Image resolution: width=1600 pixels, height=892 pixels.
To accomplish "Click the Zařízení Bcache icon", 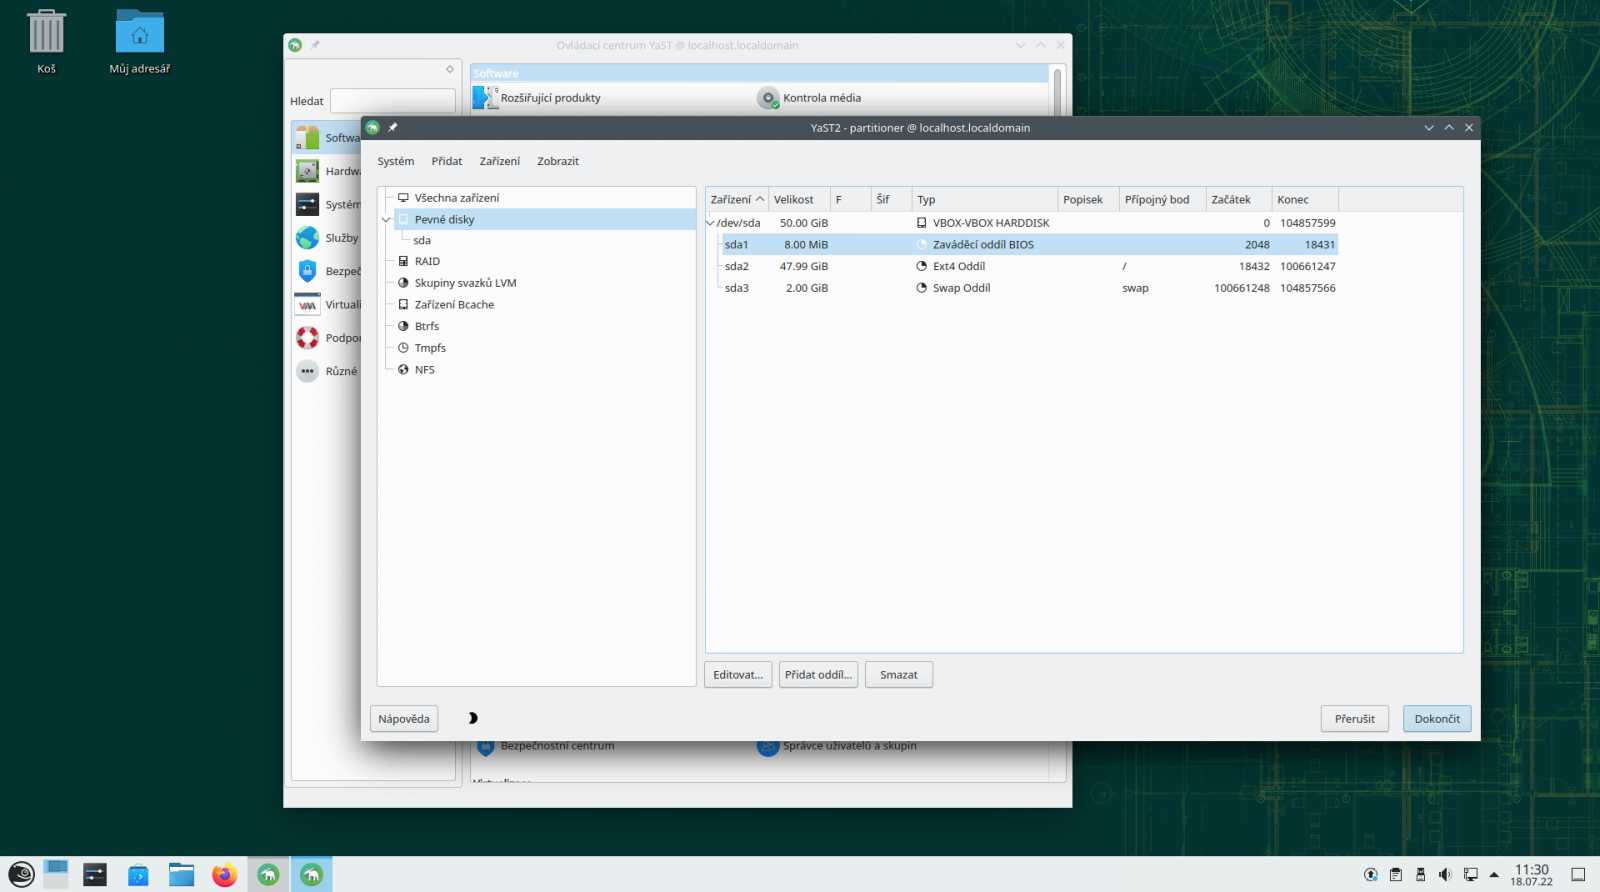I will tap(403, 305).
